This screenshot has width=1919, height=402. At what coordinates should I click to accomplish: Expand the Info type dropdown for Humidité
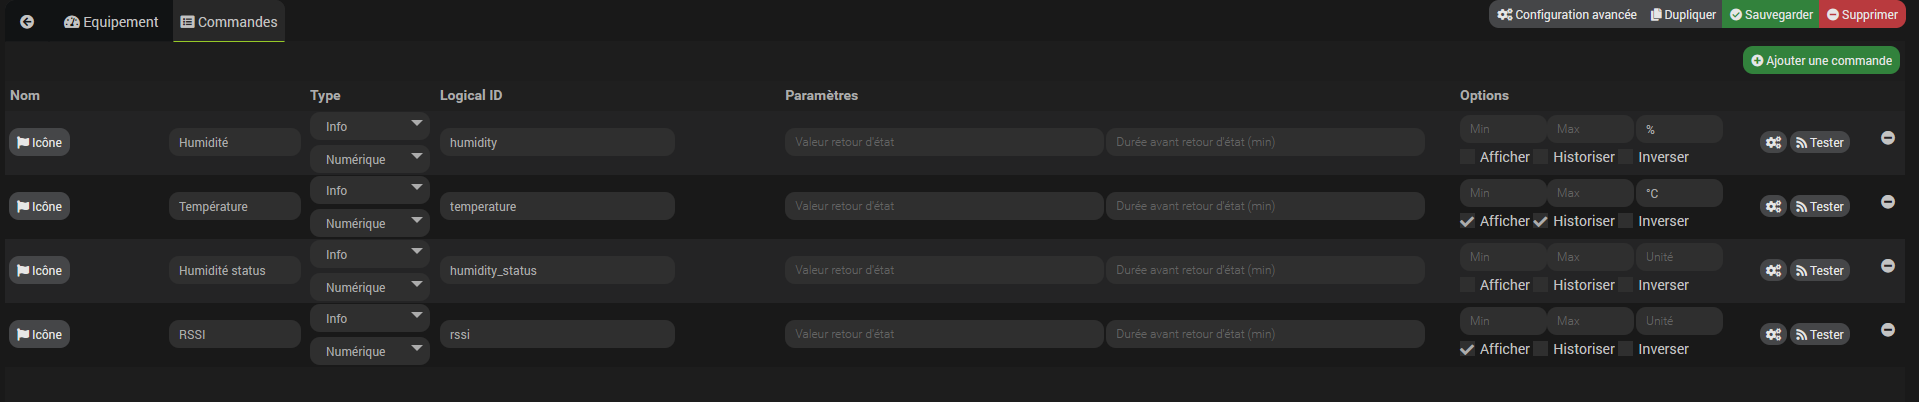(x=369, y=126)
